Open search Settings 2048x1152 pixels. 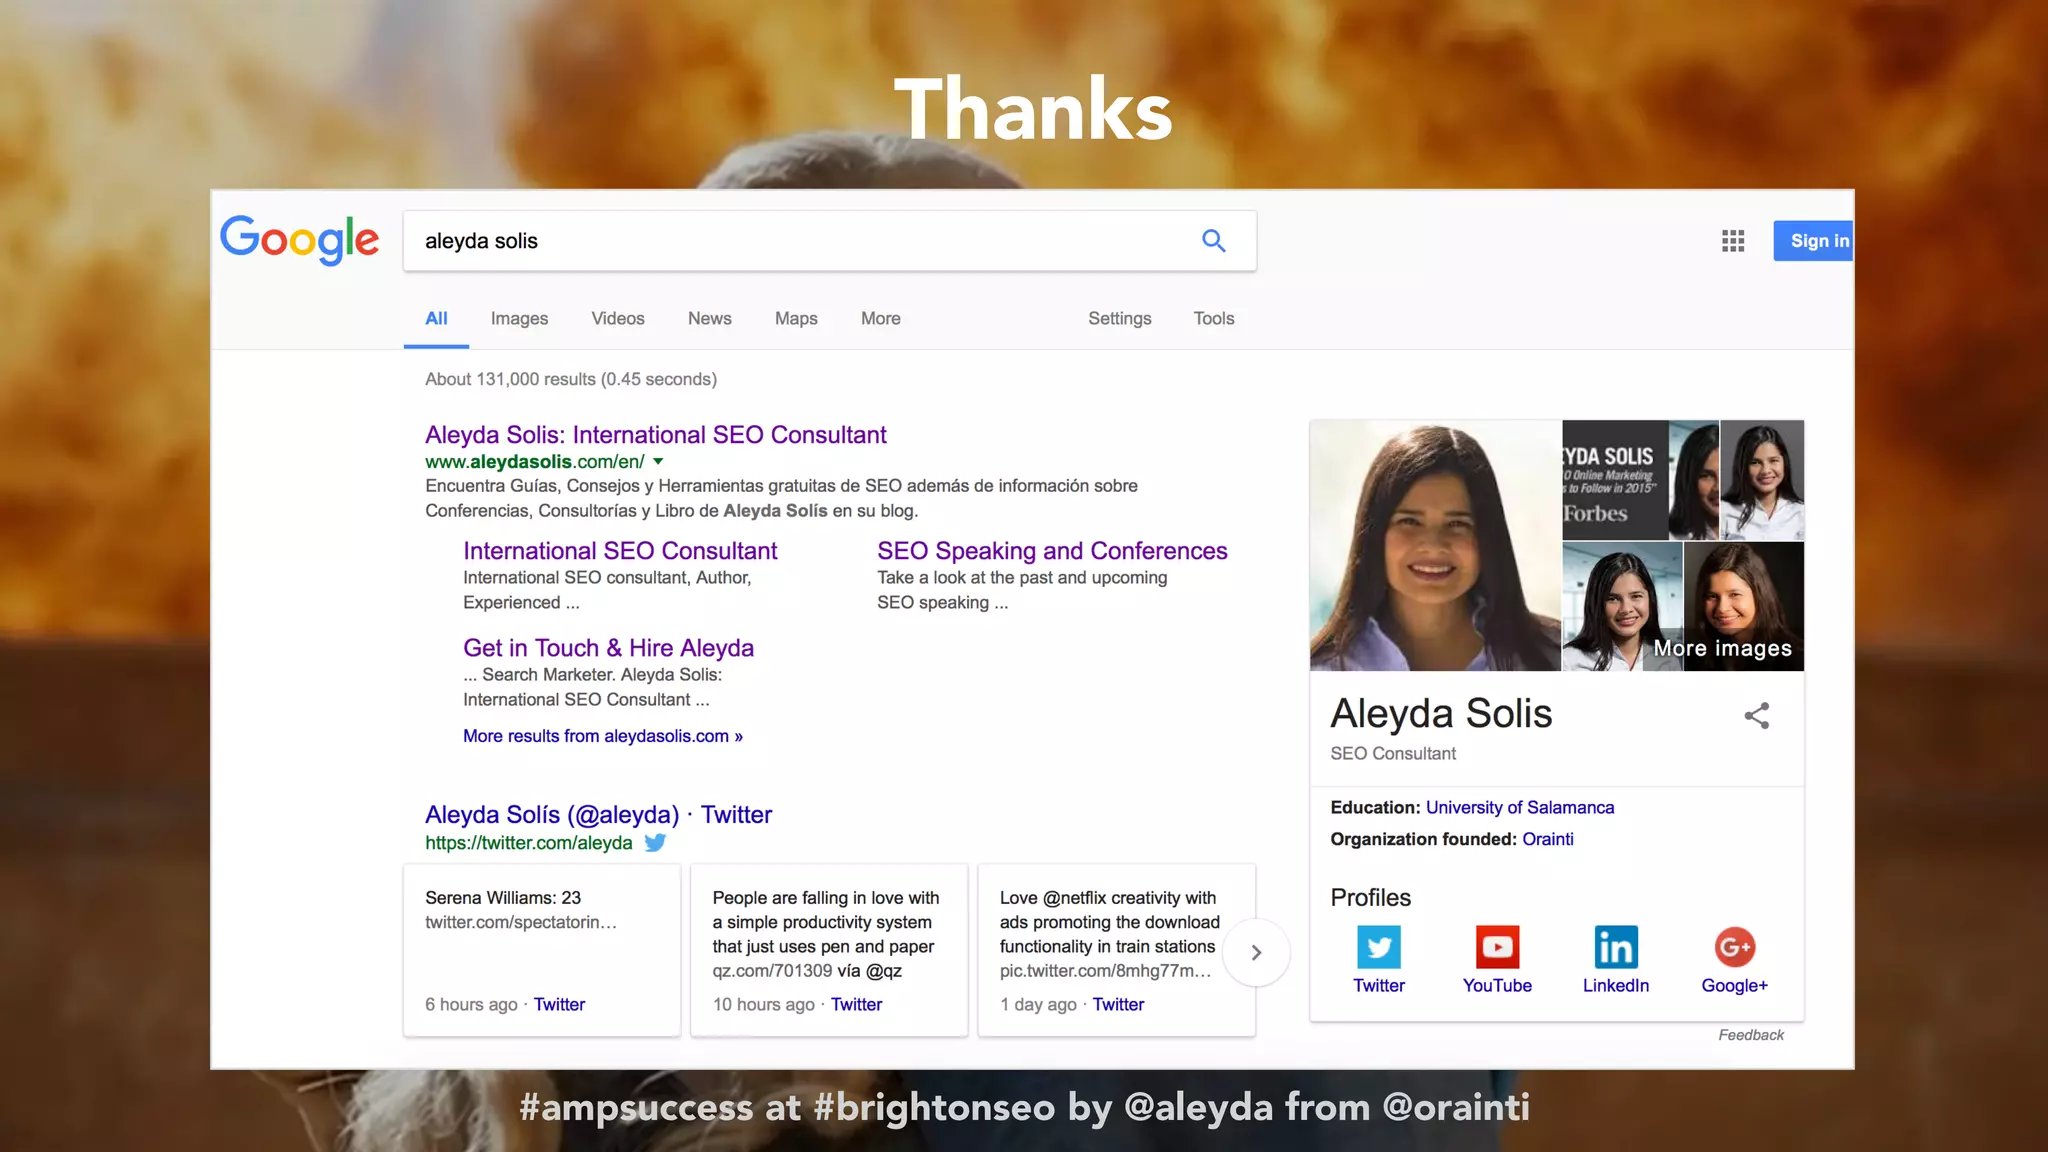(1120, 319)
